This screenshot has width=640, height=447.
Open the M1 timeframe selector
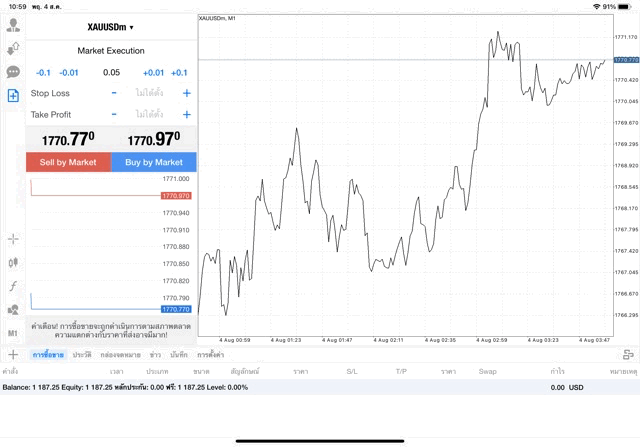coord(13,333)
